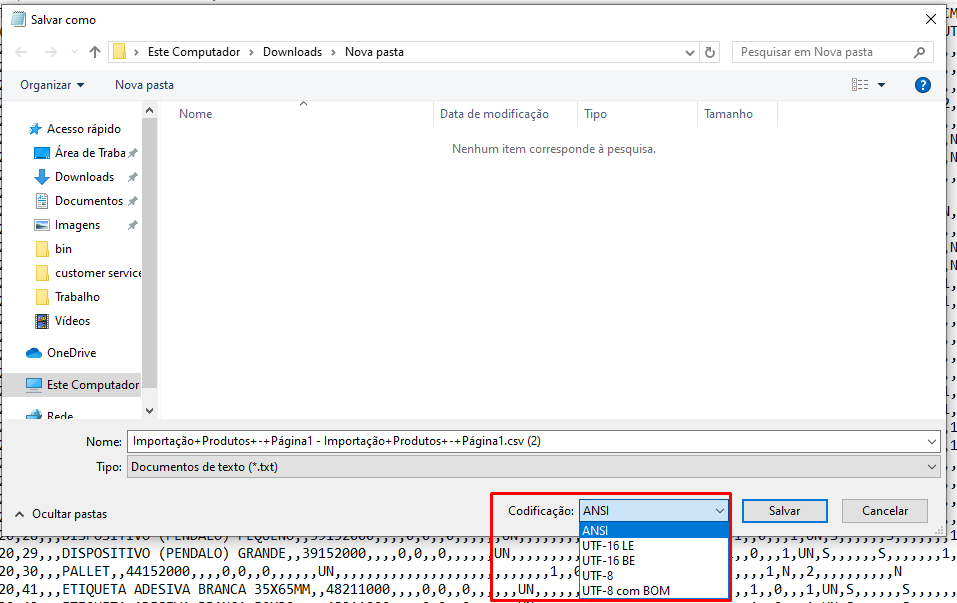Collapse the Codificação combo box

[653, 510]
